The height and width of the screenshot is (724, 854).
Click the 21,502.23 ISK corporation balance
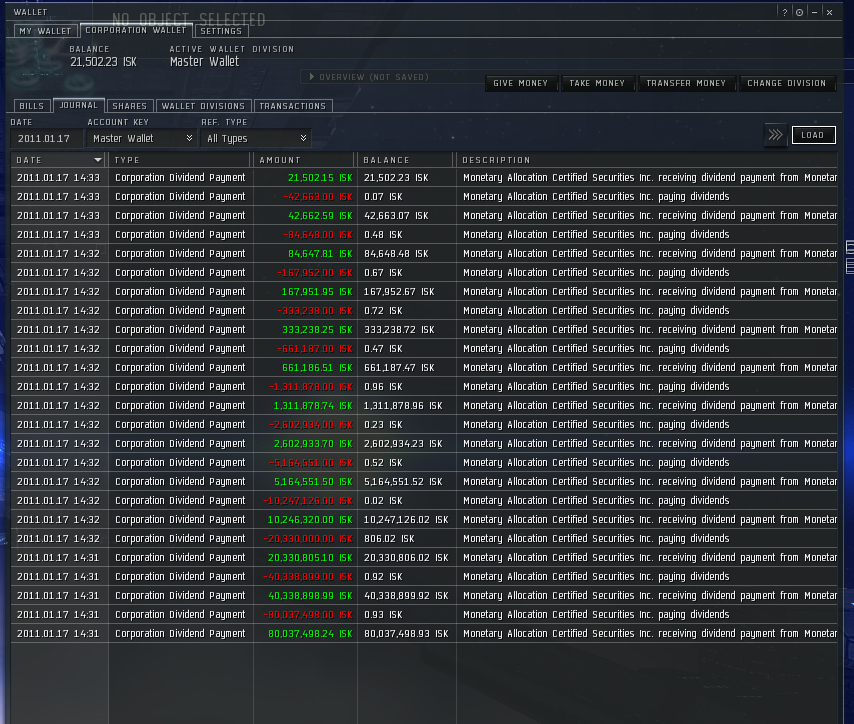pos(103,62)
